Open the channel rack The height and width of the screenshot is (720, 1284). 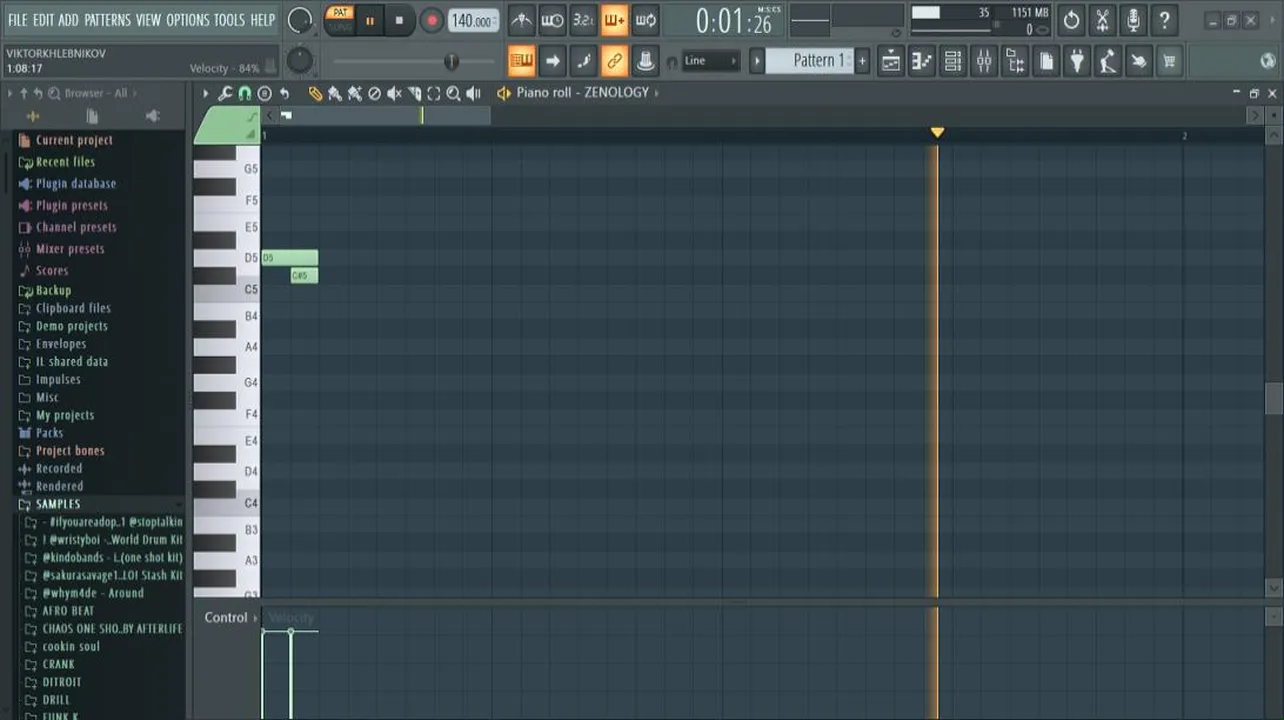pos(953,61)
